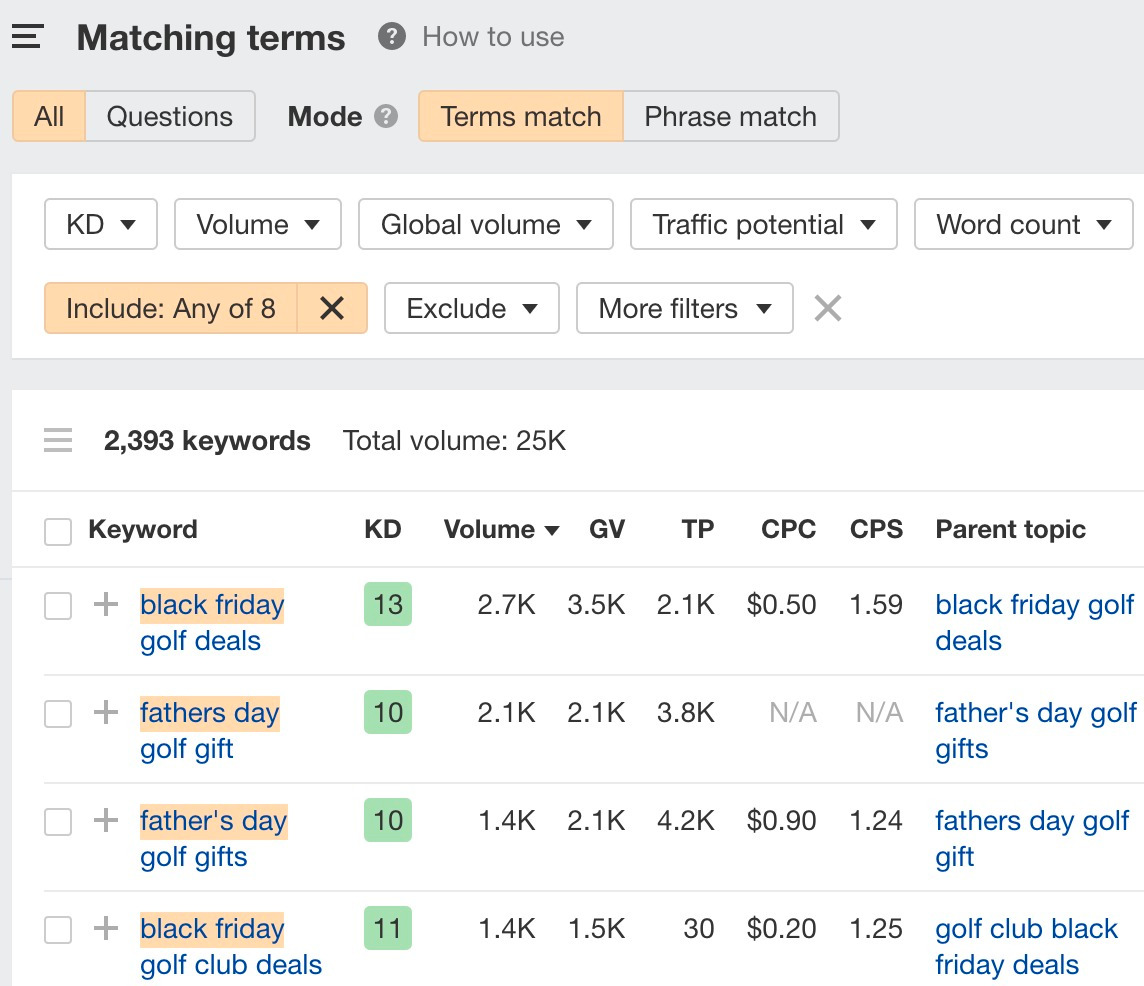Click the plus icon beside fathers day golf gift
Screen dimensions: 1144x986
tap(104, 712)
